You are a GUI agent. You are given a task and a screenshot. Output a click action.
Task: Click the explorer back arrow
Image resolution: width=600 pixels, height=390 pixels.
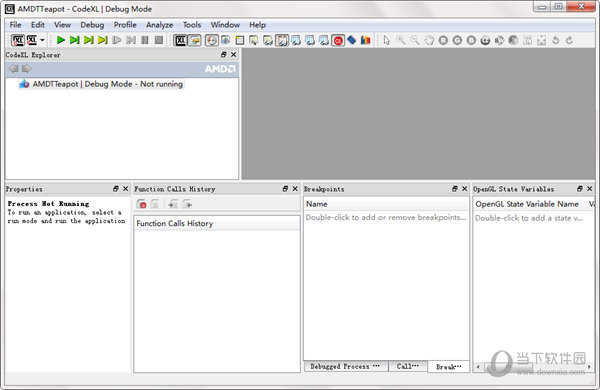point(14,69)
